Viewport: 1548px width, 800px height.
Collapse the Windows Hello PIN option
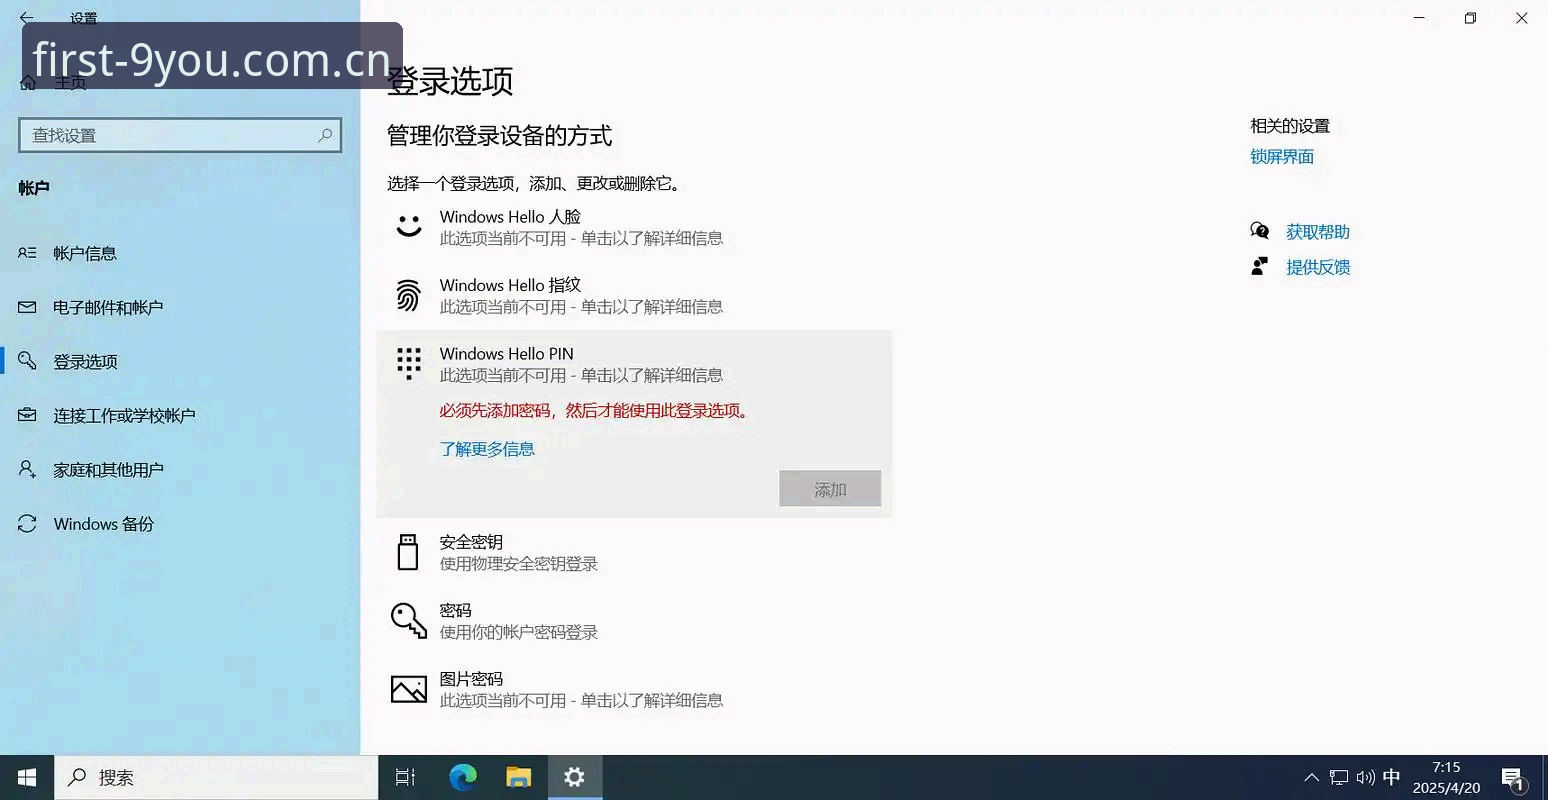[x=634, y=364]
